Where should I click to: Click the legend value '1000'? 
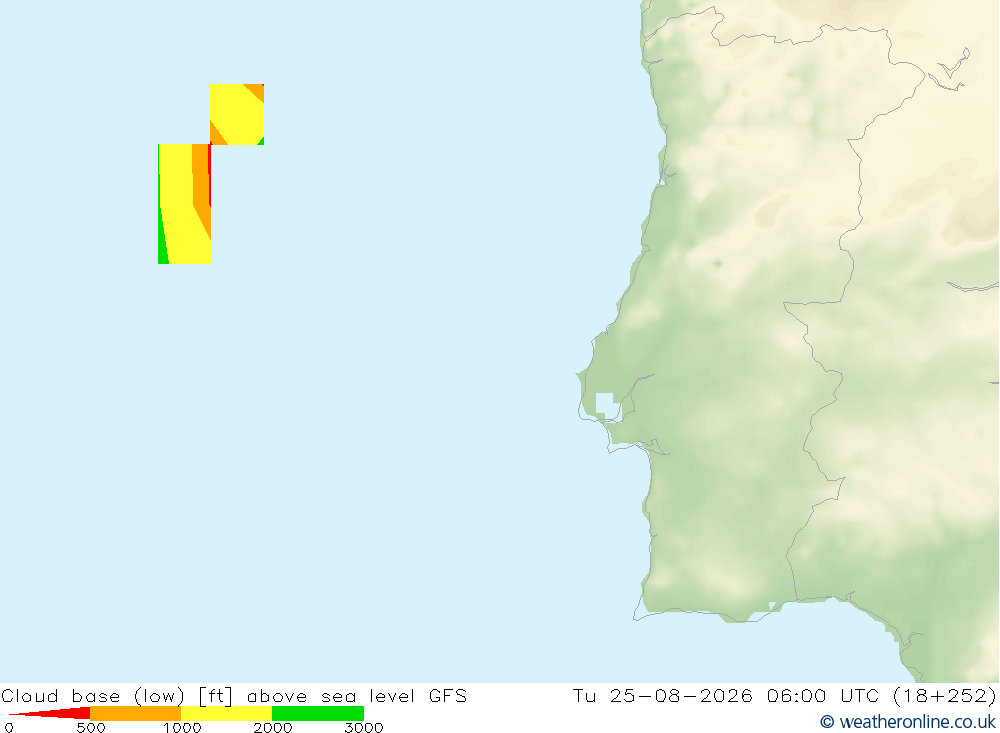coord(182,727)
